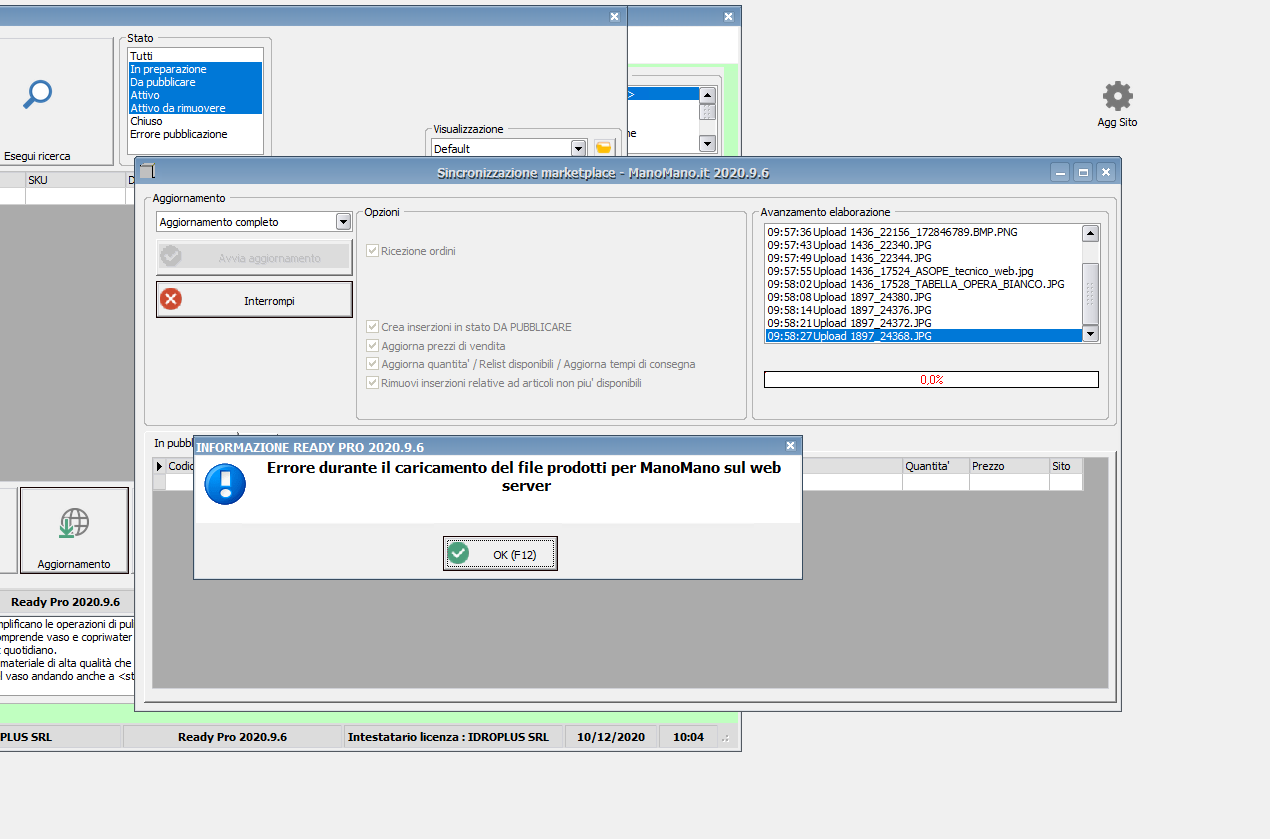The image size is (1270, 839).
Task: Minimize the Sincronizzazione marketplace window
Action: [x=1060, y=172]
